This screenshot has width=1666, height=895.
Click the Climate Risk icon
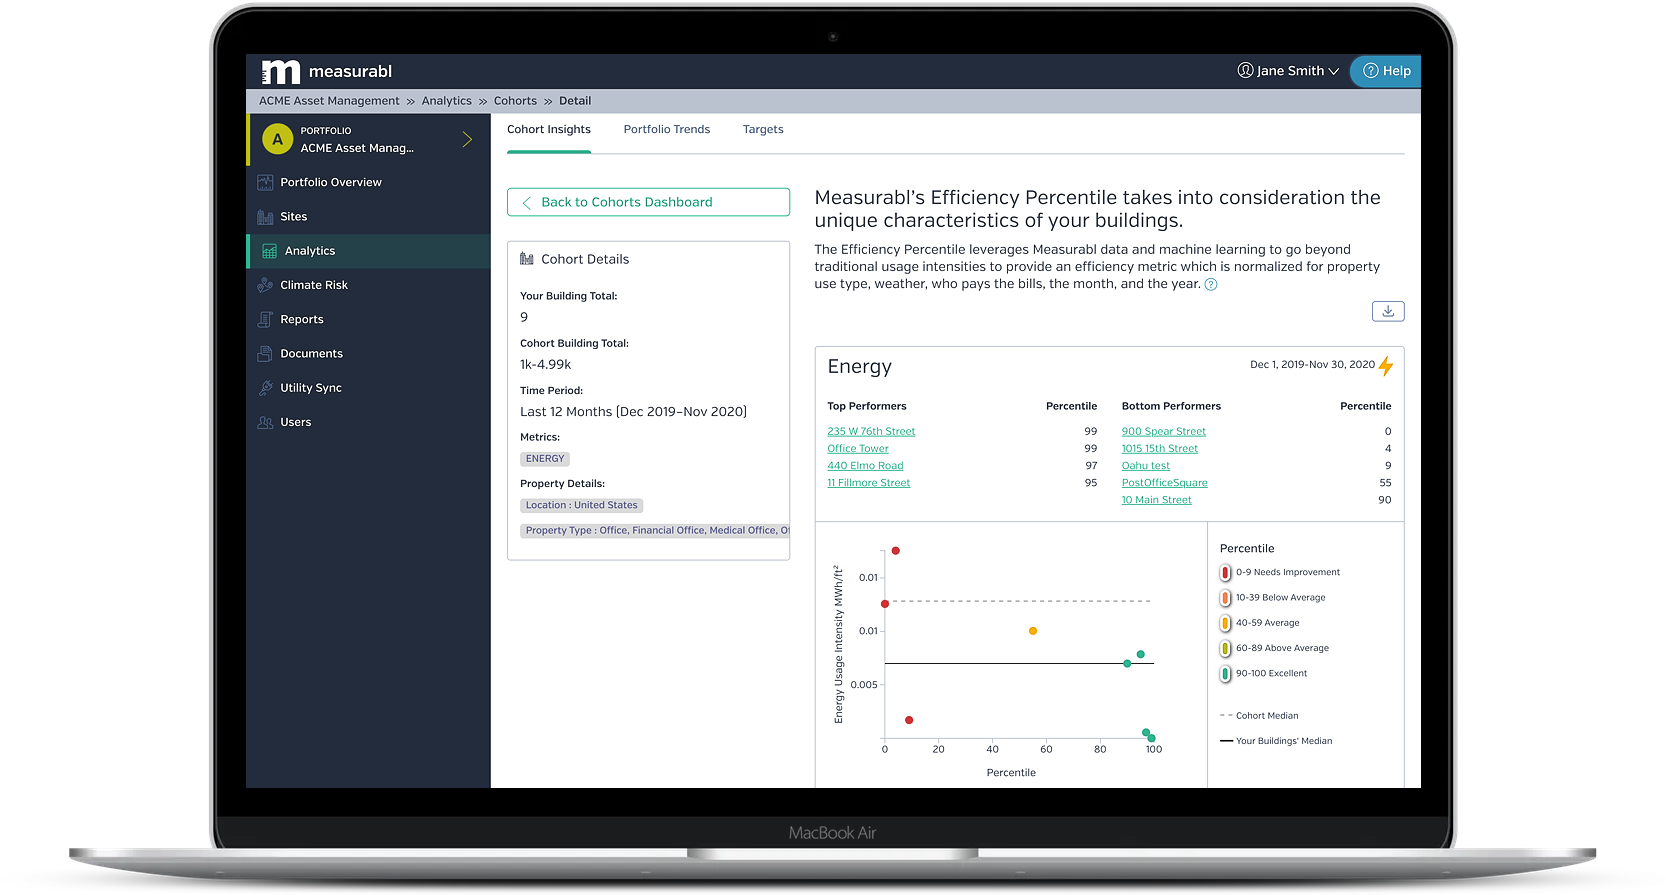coord(265,285)
